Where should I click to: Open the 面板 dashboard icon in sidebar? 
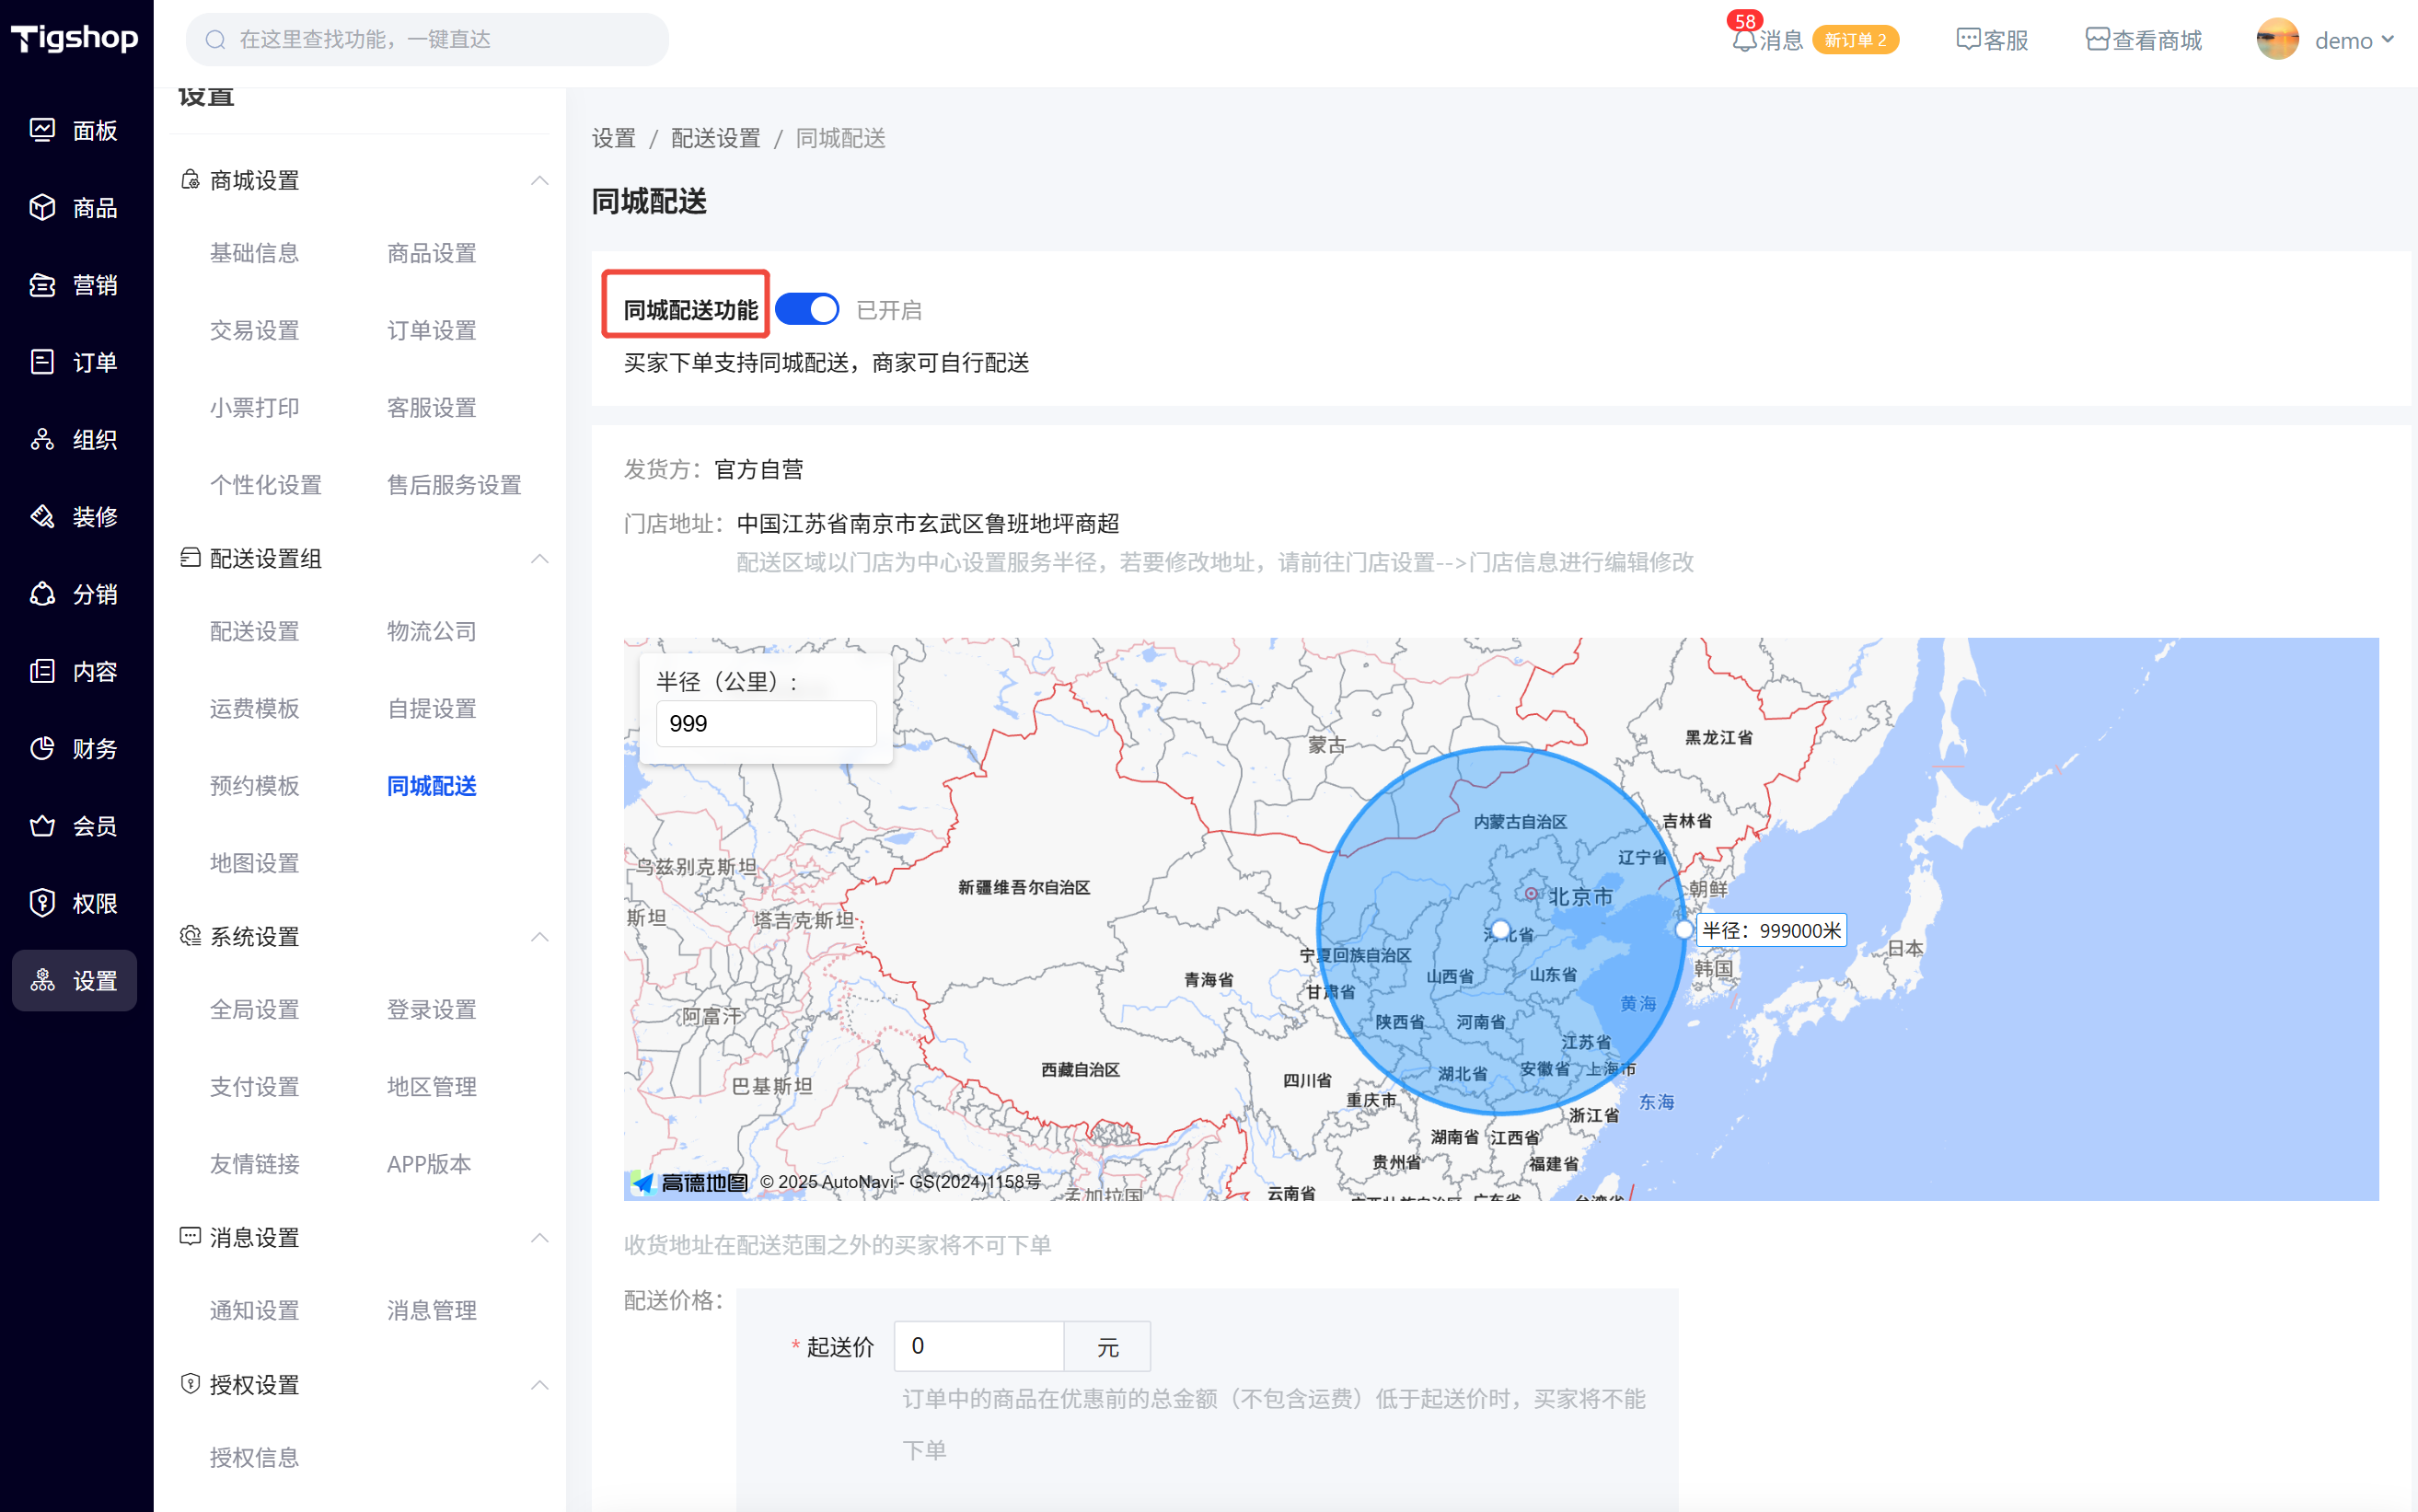point(42,130)
